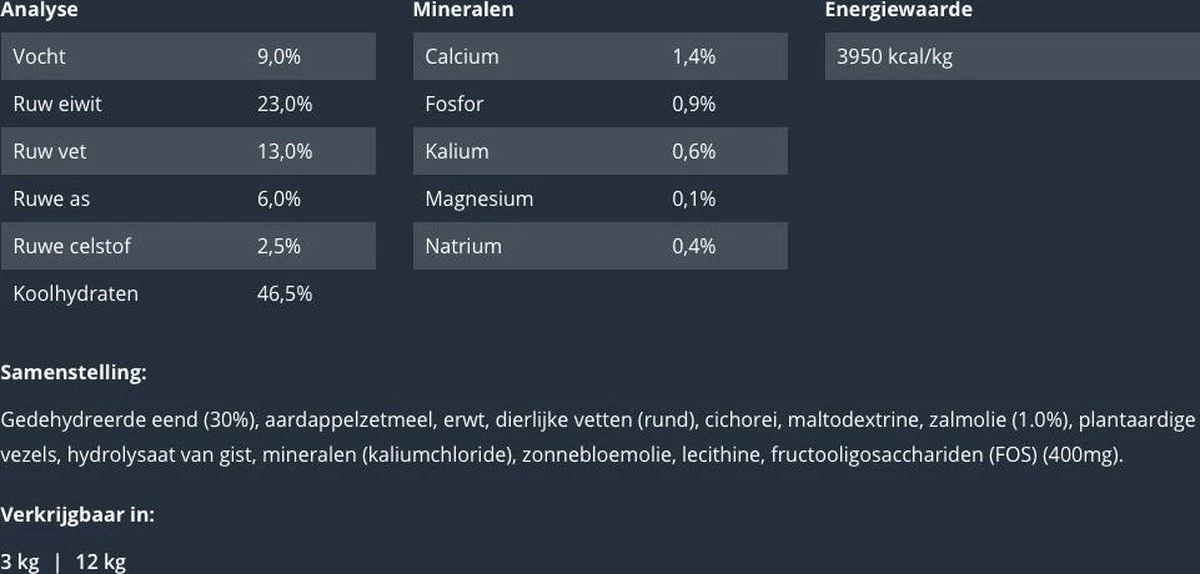Screen dimensions: 1200x574
Task: Click the Ruwe celstof 2,5% value
Action: click(279, 246)
